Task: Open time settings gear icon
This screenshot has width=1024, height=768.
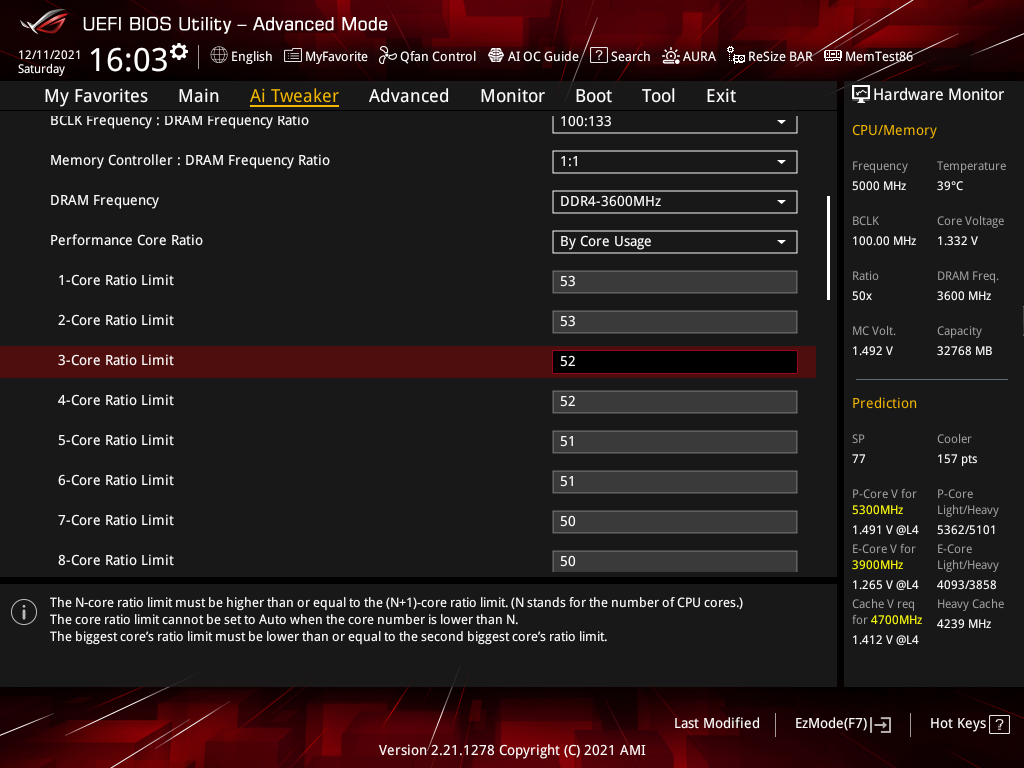Action: [x=179, y=52]
